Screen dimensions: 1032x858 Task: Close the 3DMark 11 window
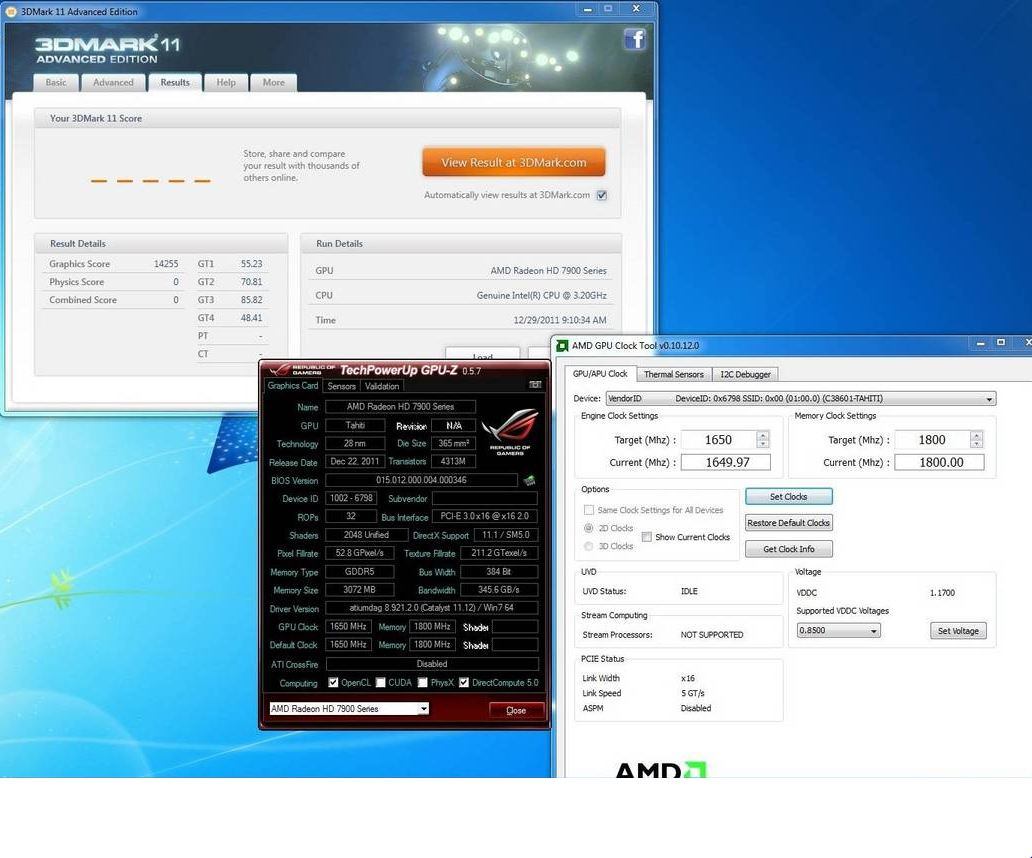[x=636, y=9]
